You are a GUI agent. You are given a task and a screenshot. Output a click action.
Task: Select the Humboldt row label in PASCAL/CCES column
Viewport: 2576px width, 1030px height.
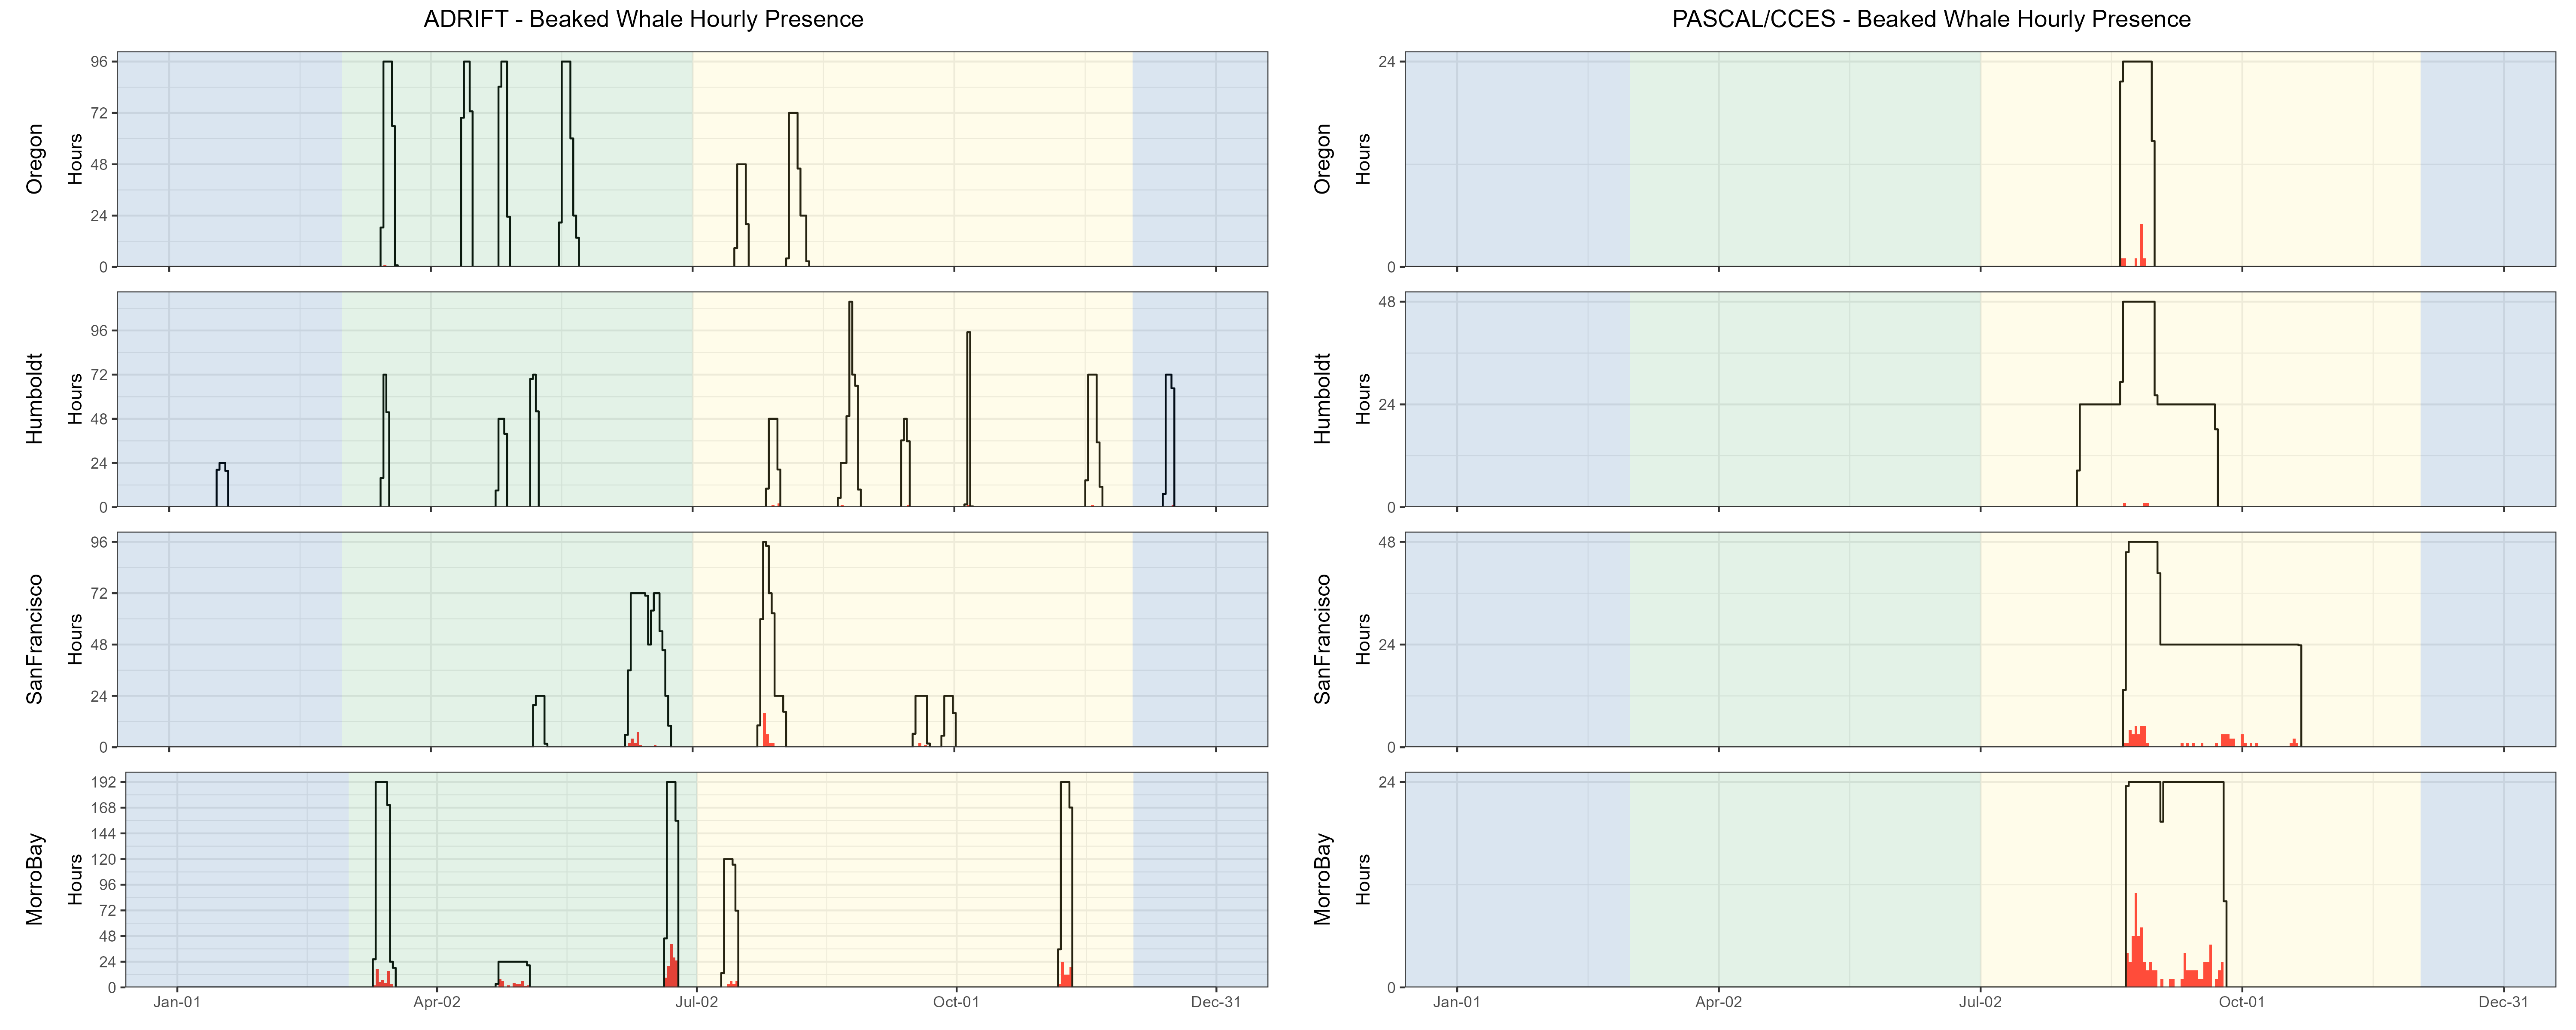click(1323, 399)
